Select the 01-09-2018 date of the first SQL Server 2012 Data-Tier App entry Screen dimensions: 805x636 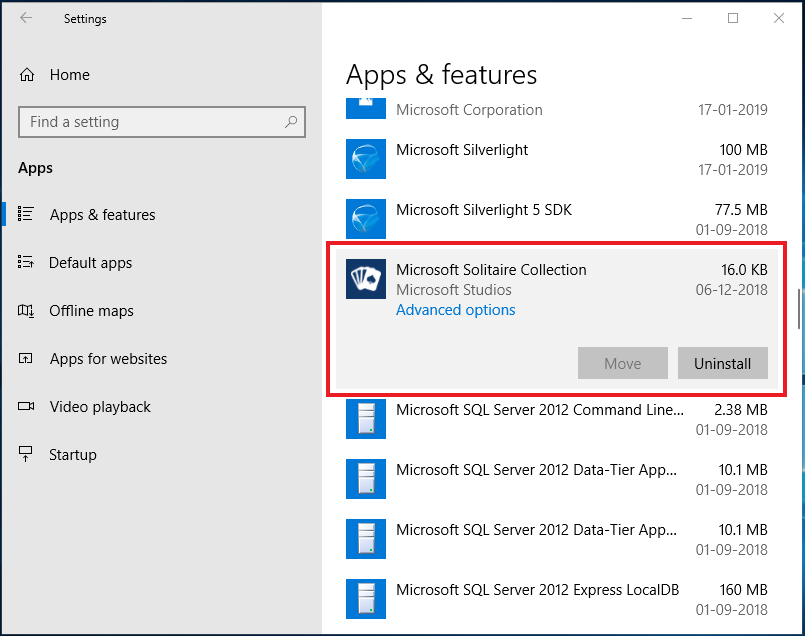click(x=732, y=490)
